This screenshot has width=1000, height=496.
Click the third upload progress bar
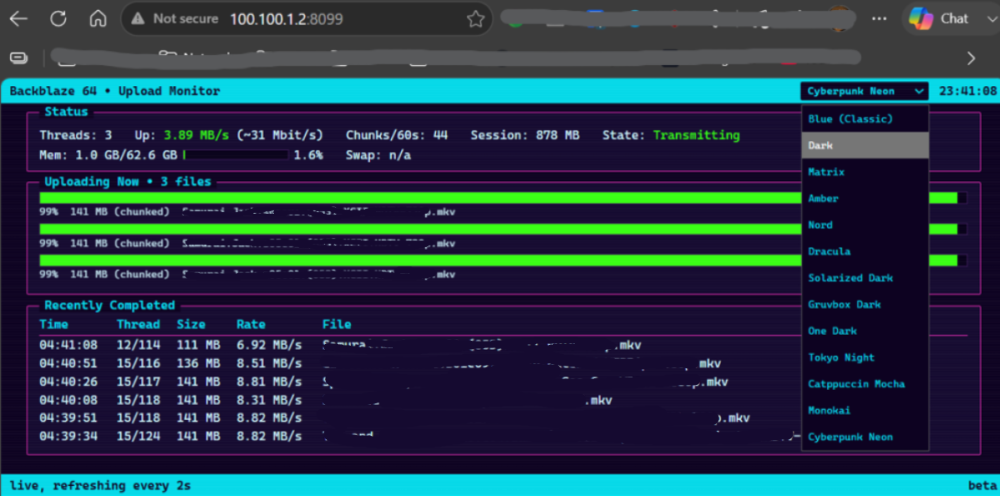(503, 260)
